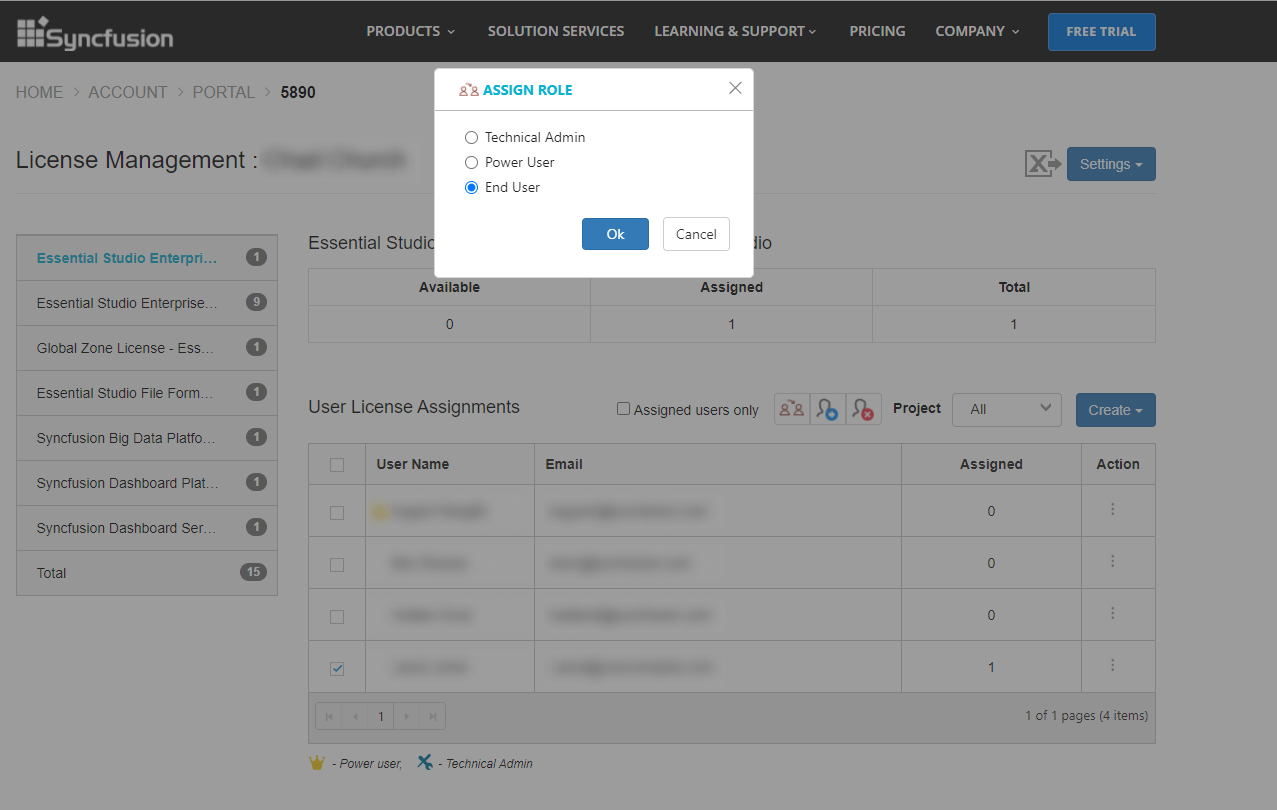
Task: Click the Syncfusion logo
Action: click(x=95, y=33)
